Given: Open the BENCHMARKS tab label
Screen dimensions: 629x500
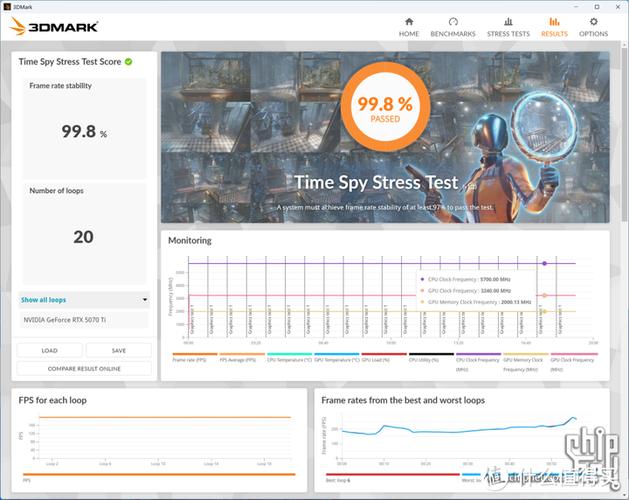Looking at the screenshot, I should (453, 34).
